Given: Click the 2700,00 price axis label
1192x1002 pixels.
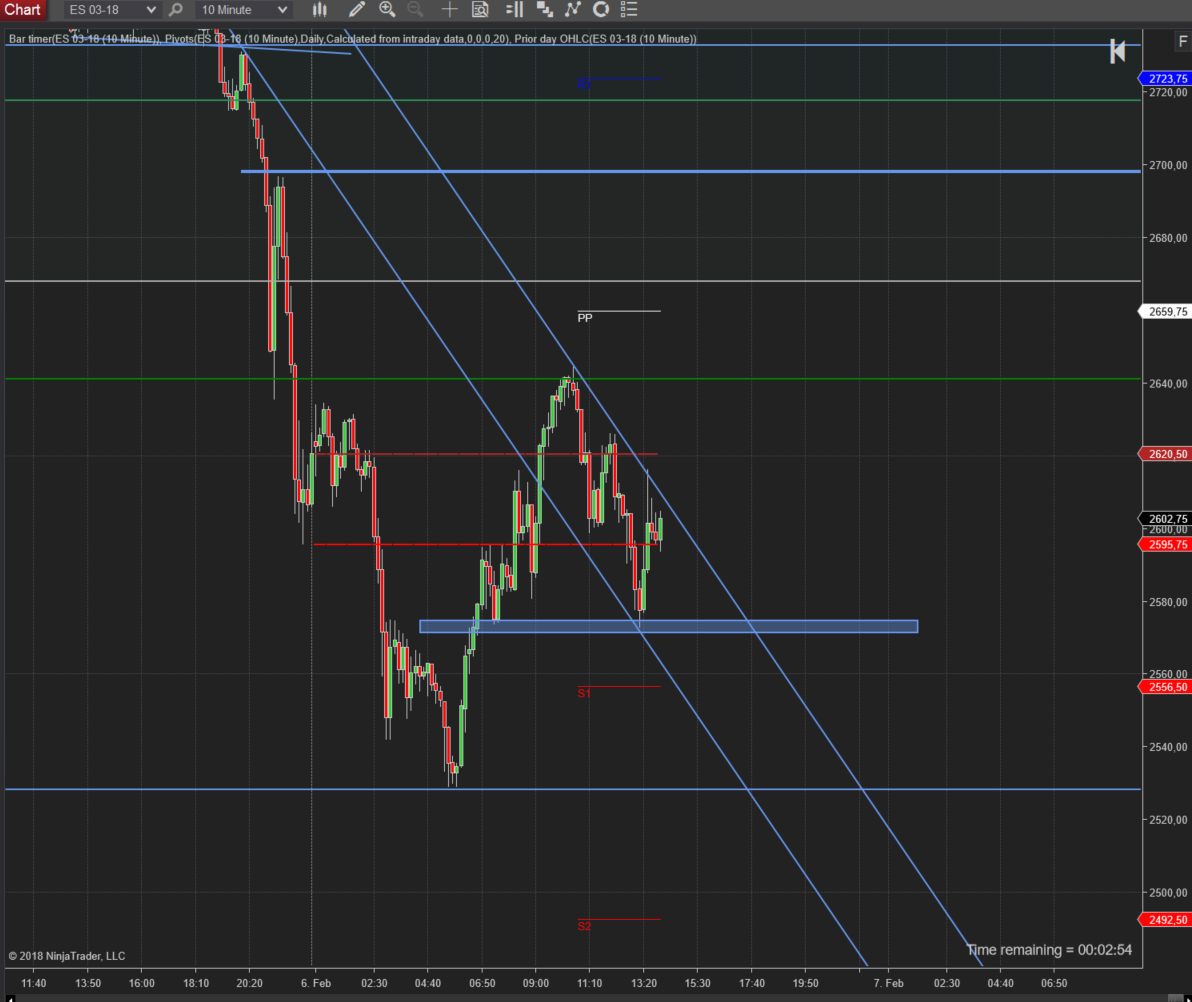Looking at the screenshot, I should coord(1168,165).
